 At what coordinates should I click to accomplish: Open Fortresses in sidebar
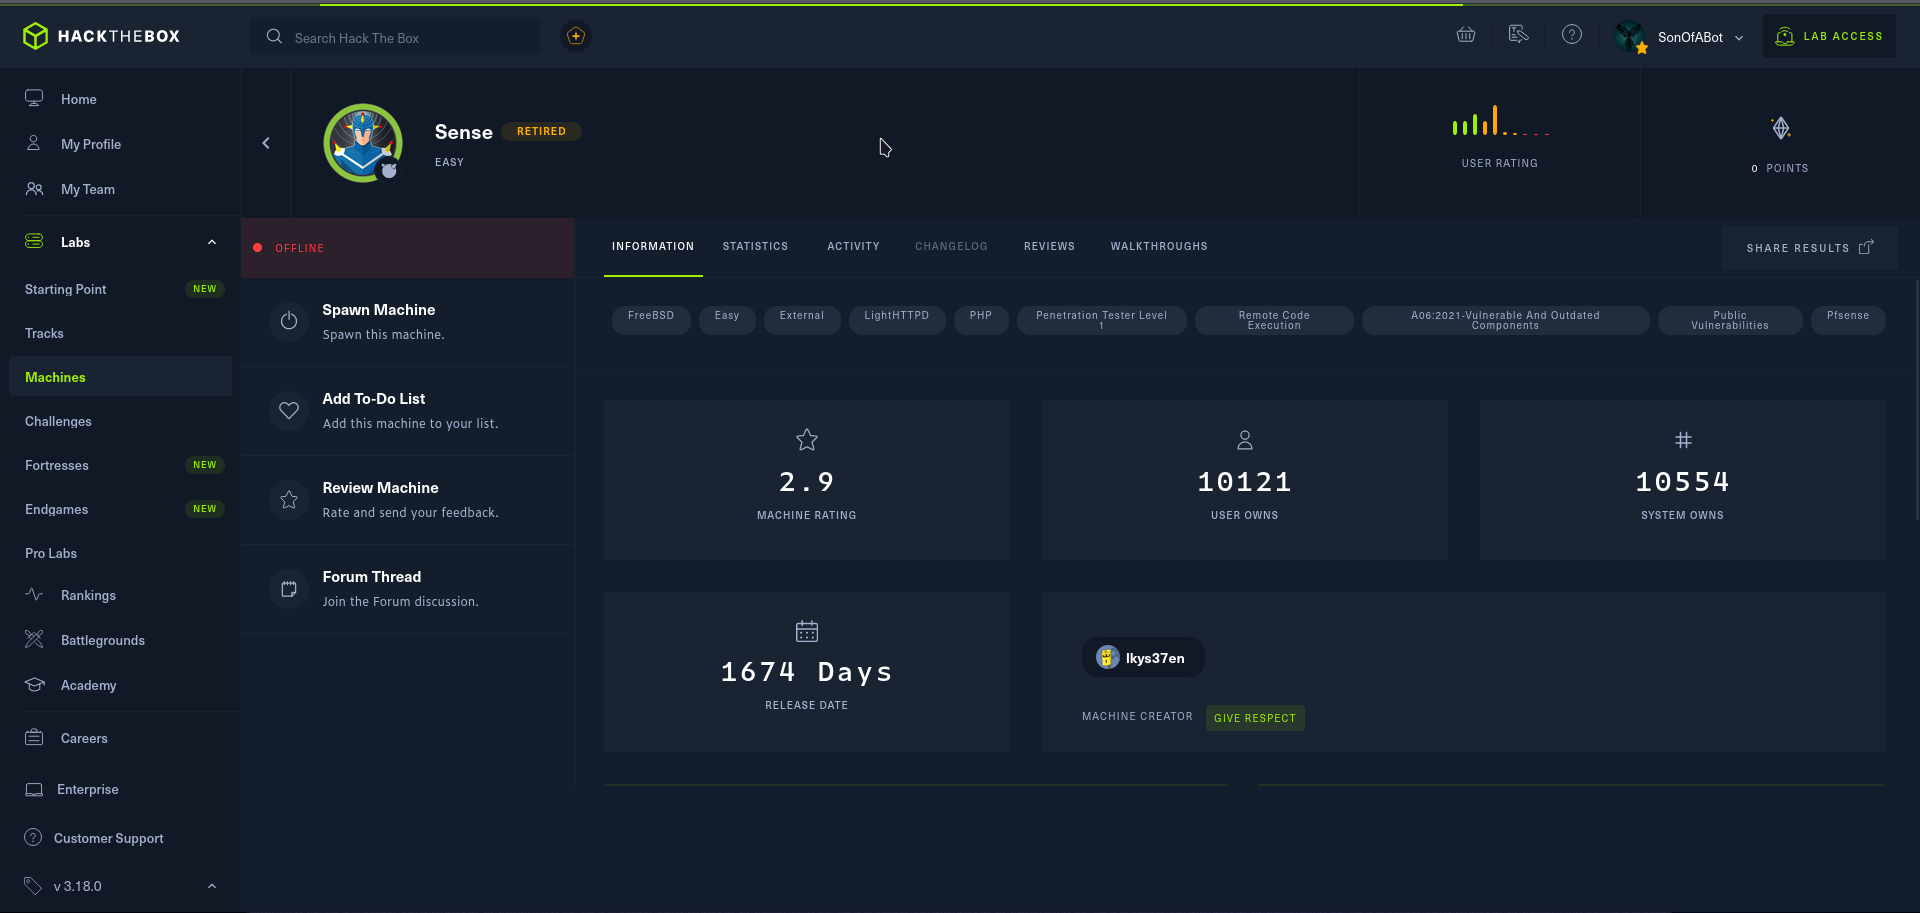(x=57, y=465)
